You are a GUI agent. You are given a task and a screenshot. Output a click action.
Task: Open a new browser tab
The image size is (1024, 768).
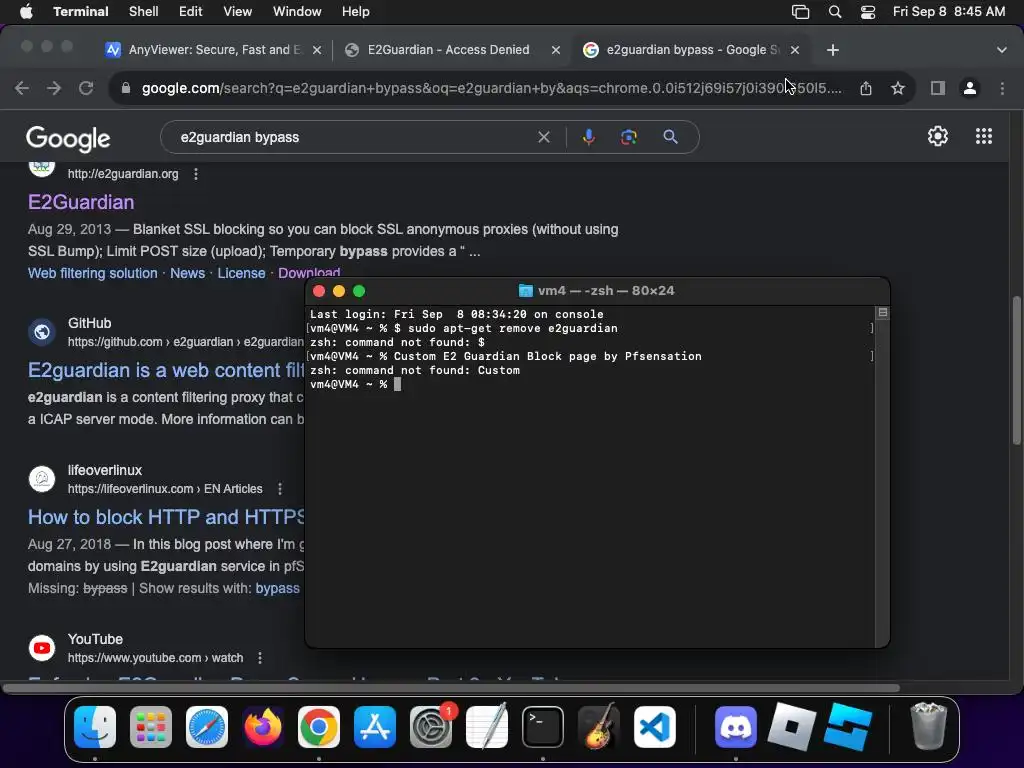pos(833,50)
